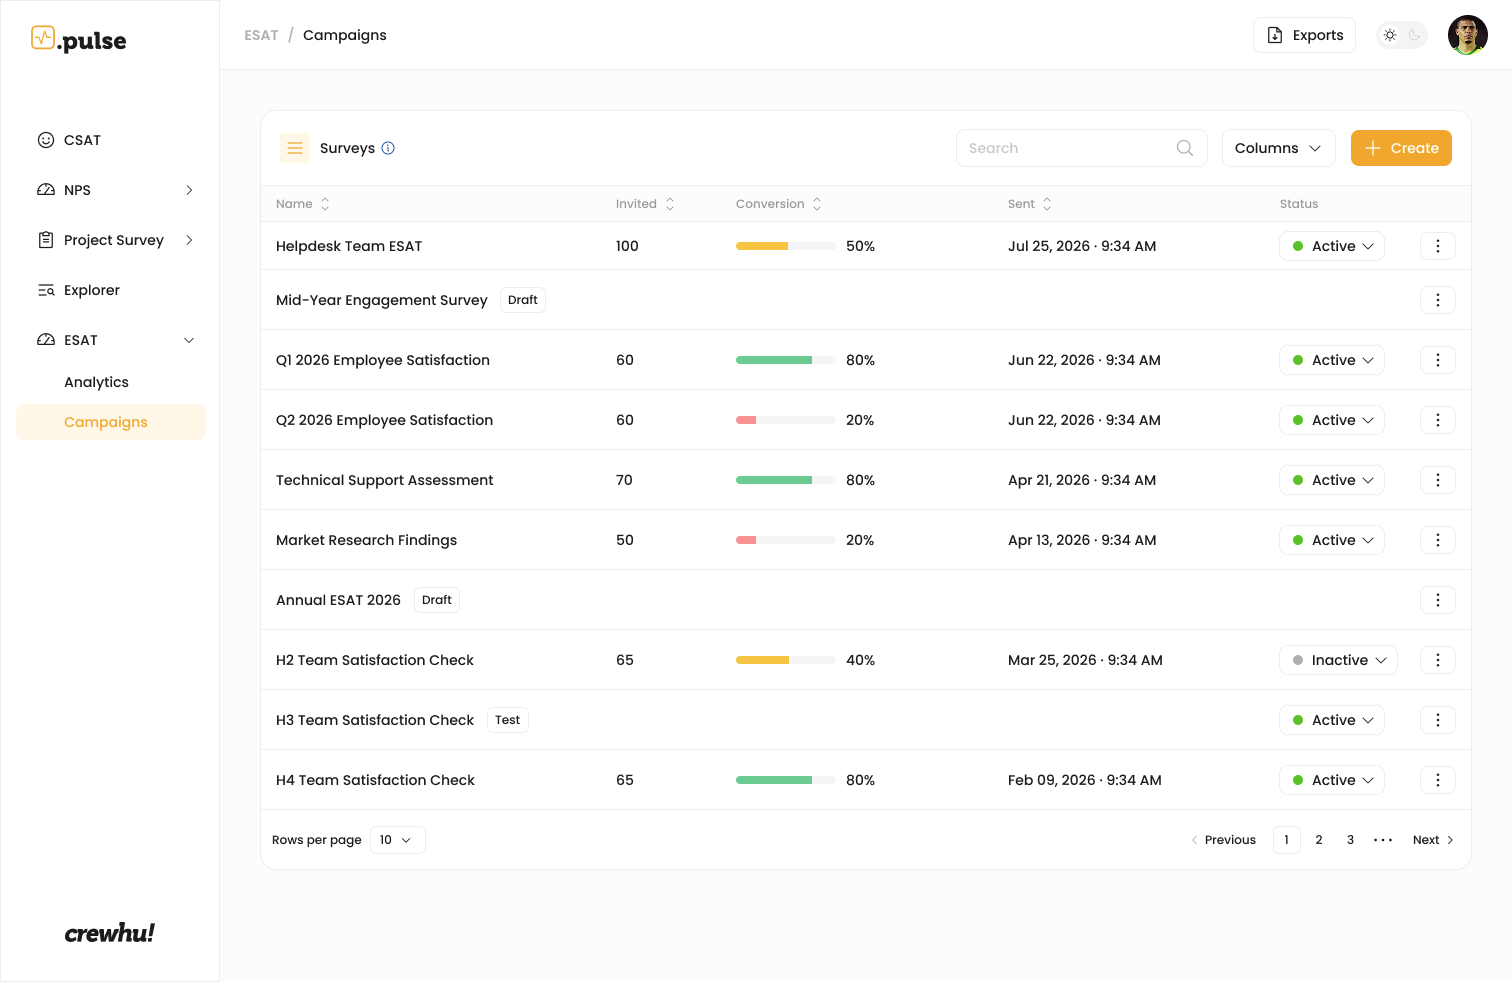This screenshot has width=1512, height=982.
Task: Open the info icon next to Surveys
Action: pos(388,148)
